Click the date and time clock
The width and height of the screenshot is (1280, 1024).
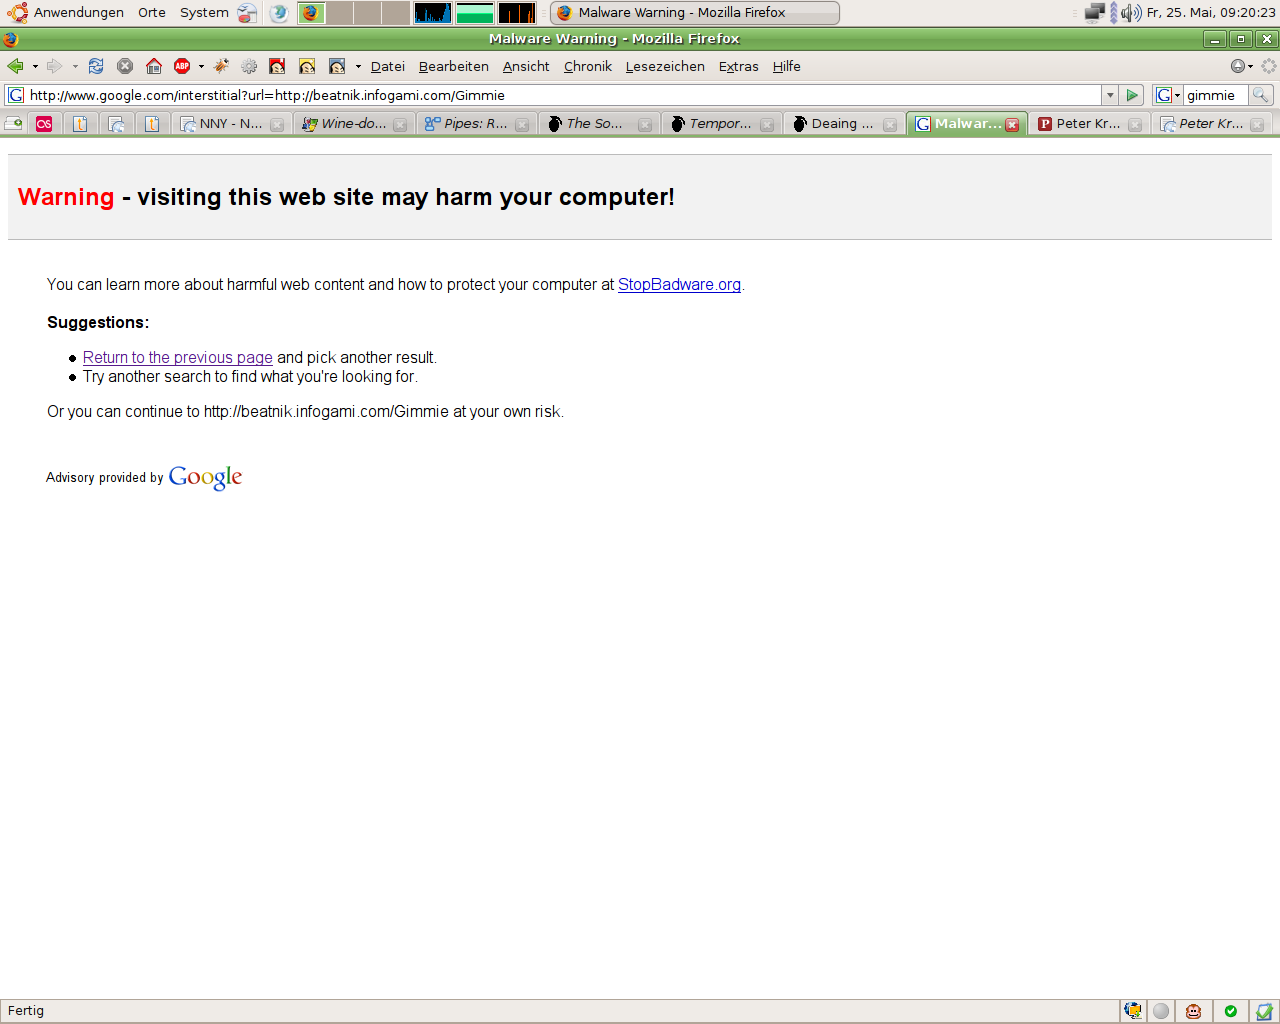click(x=1211, y=13)
